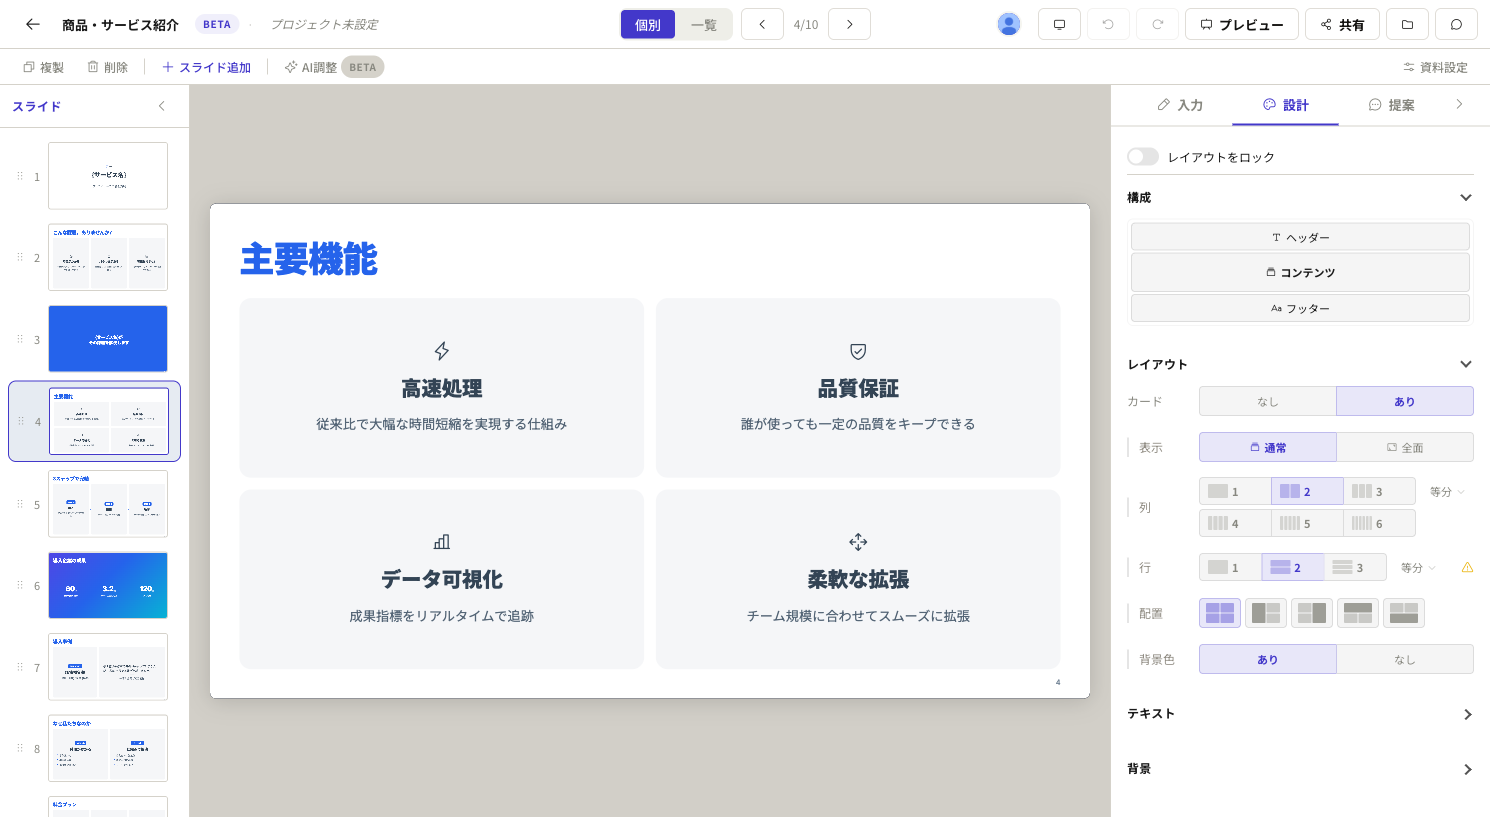Open the 入力 tab
Image resolution: width=1490 pixels, height=817 pixels.
click(x=1180, y=105)
